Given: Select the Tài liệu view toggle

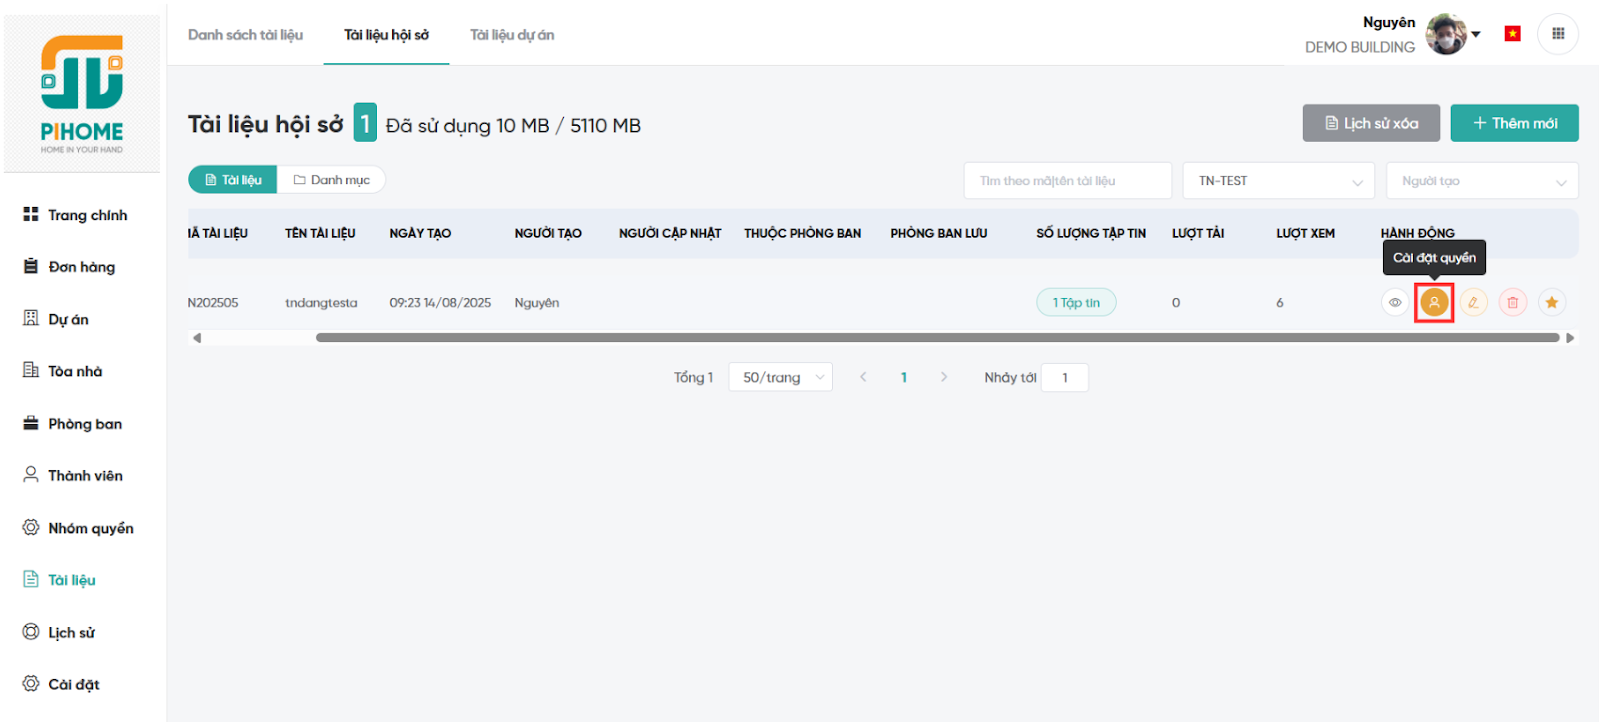Looking at the screenshot, I should coord(233,180).
